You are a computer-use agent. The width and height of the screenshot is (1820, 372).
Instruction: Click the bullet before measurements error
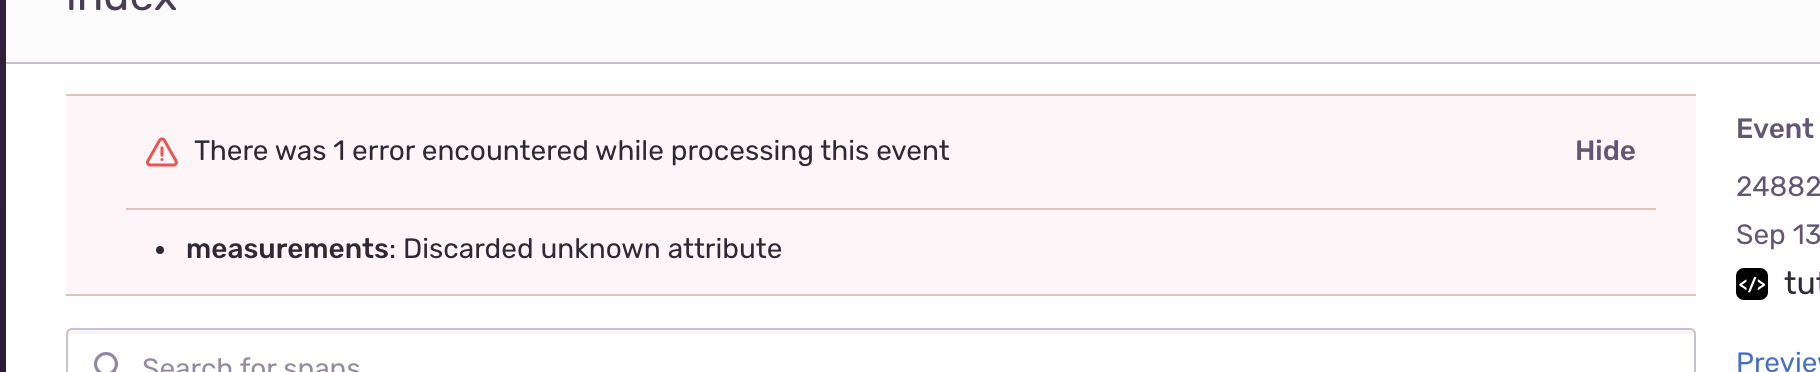[x=160, y=250]
